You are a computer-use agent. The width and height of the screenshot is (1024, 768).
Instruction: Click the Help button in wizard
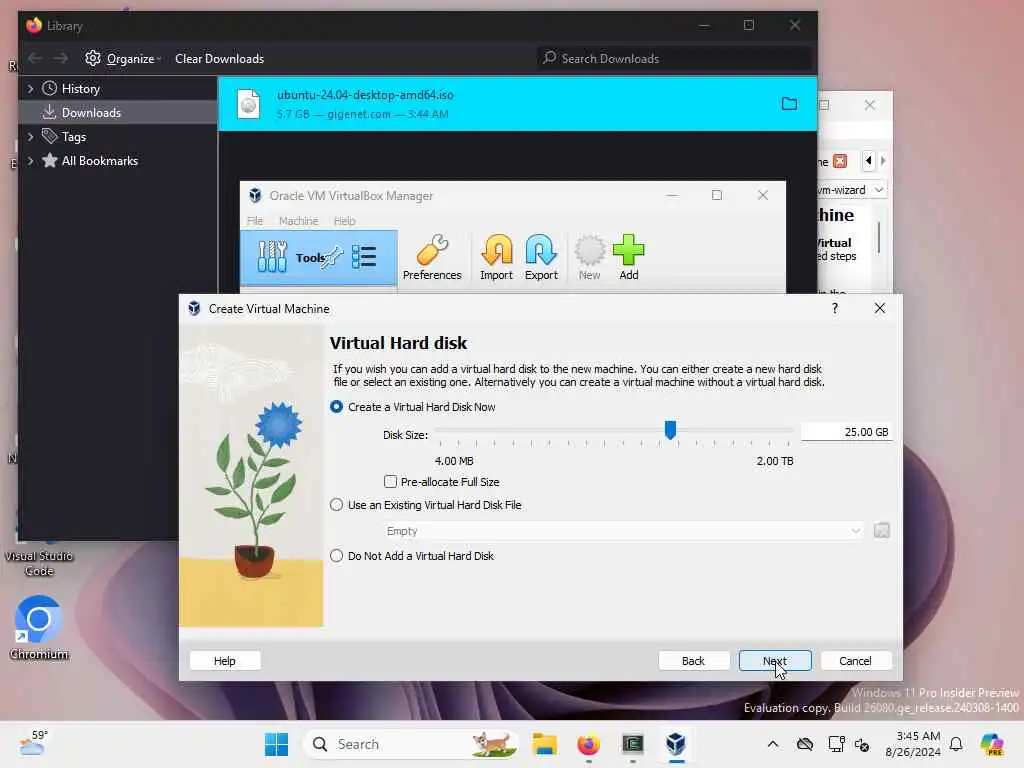[225, 661]
